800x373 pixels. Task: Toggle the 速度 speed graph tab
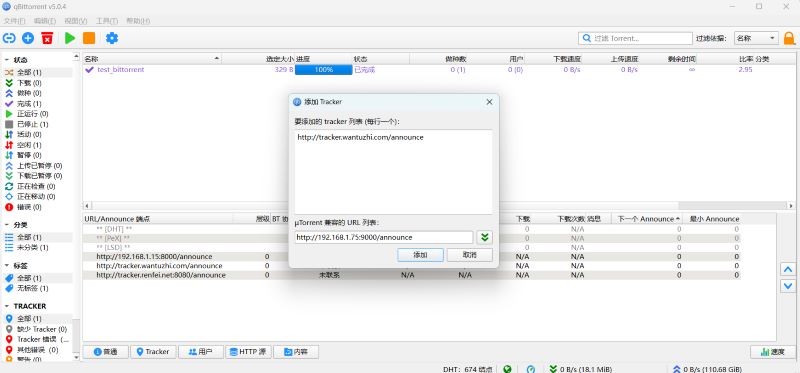point(772,352)
